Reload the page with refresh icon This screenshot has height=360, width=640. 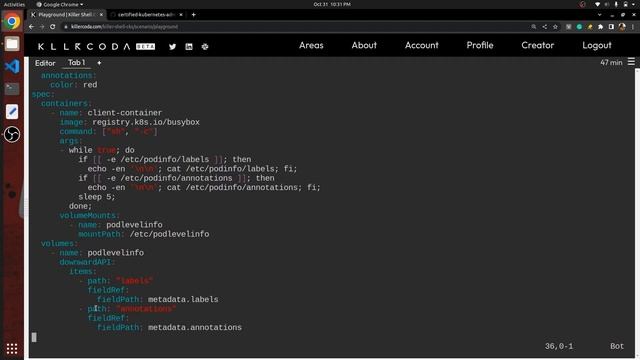pos(53,27)
